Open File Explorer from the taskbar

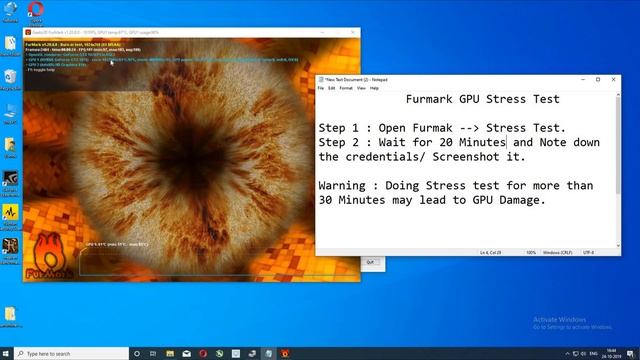170,353
